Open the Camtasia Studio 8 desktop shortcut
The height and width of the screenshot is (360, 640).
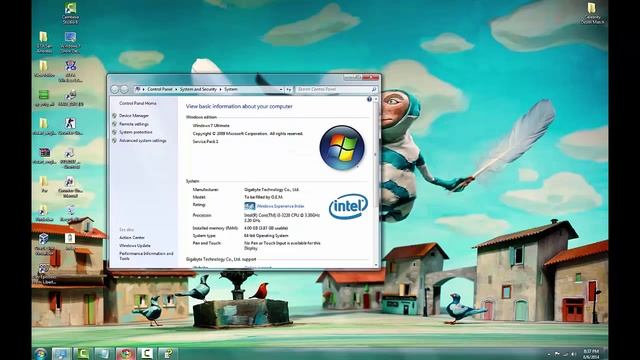[70, 12]
